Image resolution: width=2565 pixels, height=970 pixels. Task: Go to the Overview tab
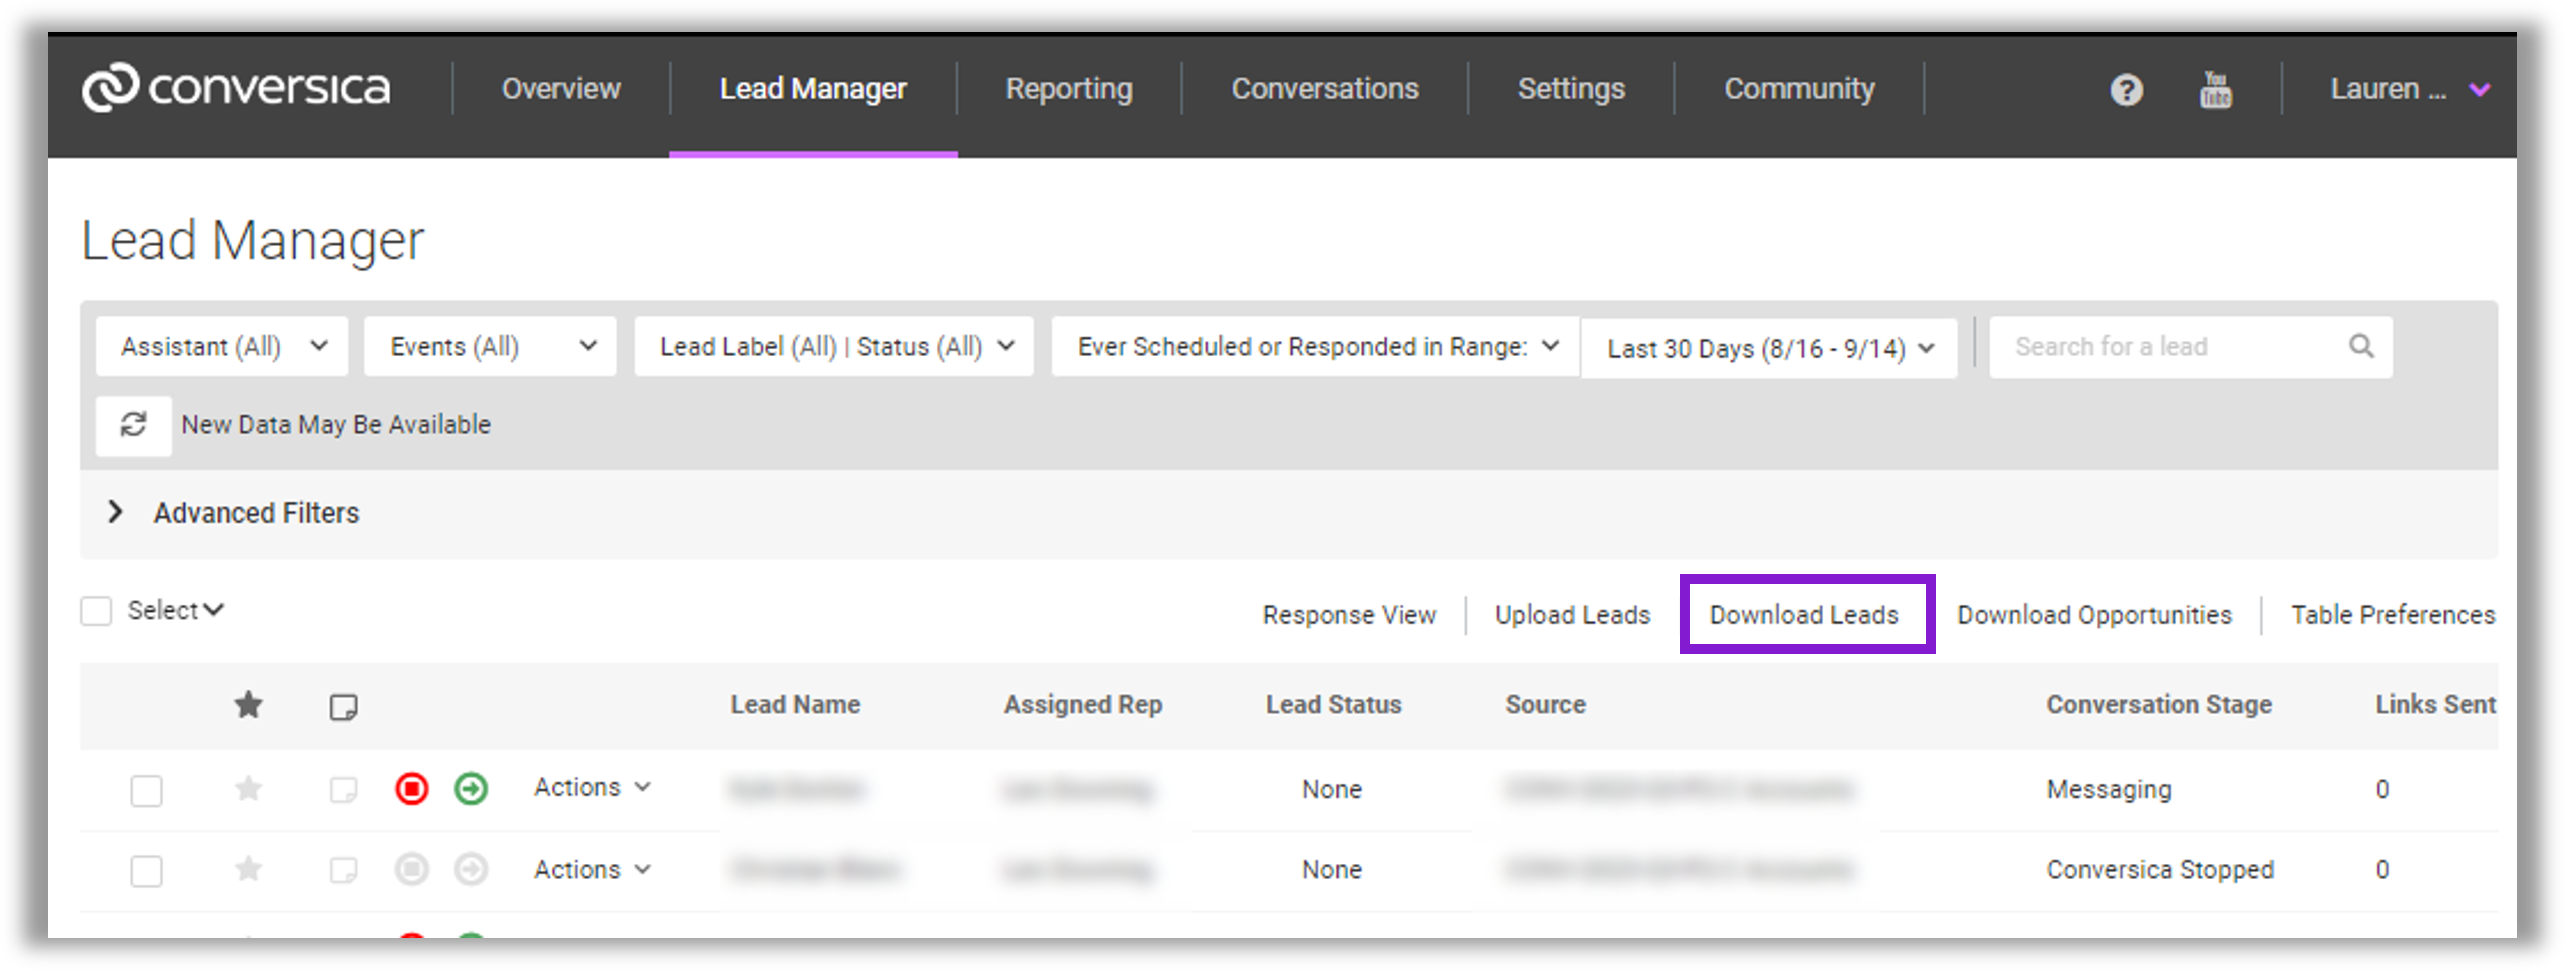561,89
